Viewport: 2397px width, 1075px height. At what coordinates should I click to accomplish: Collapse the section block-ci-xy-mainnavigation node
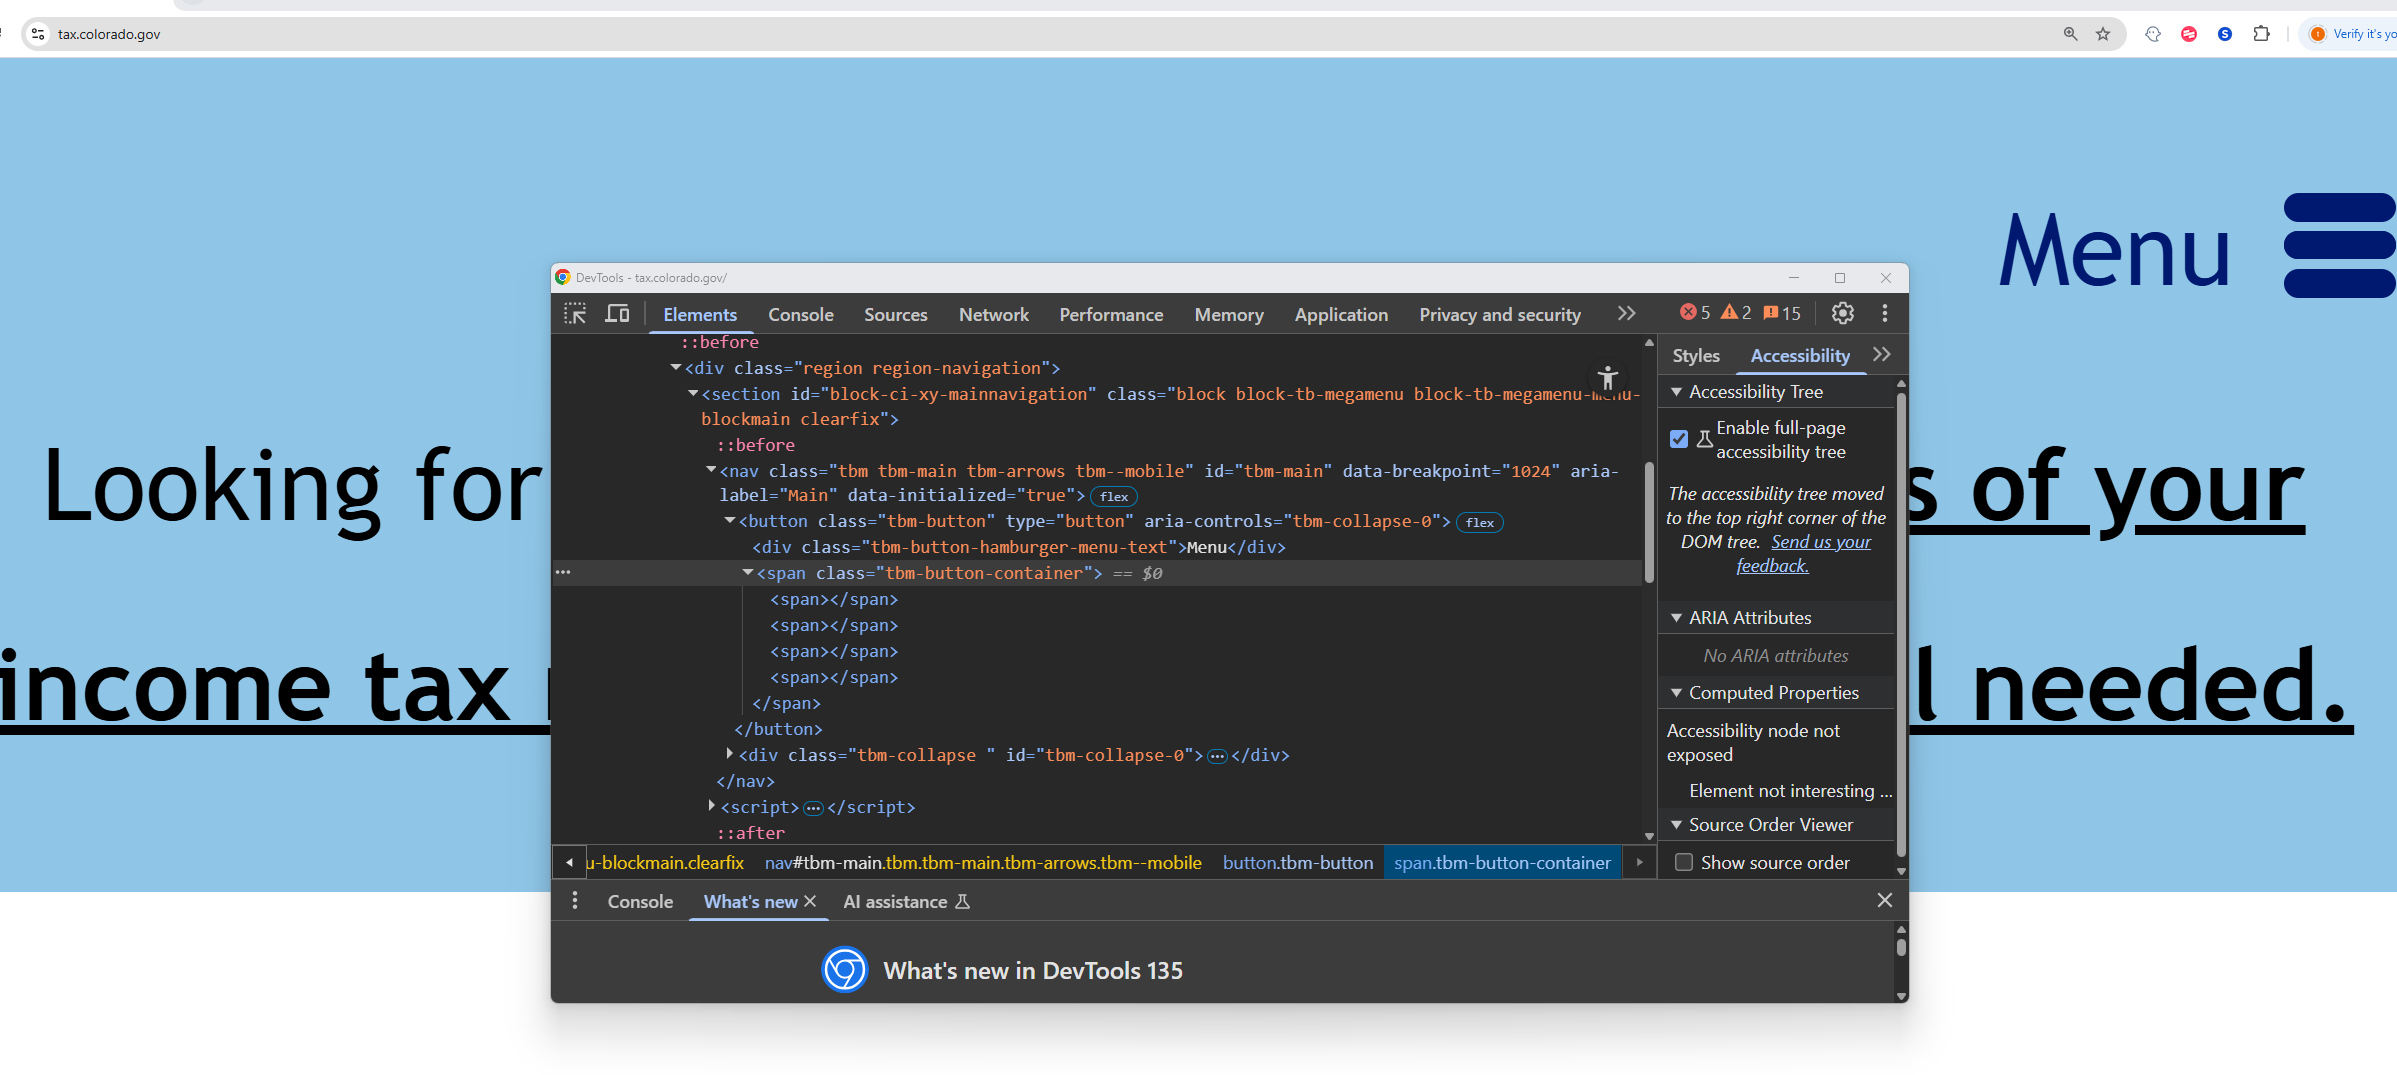(x=693, y=394)
